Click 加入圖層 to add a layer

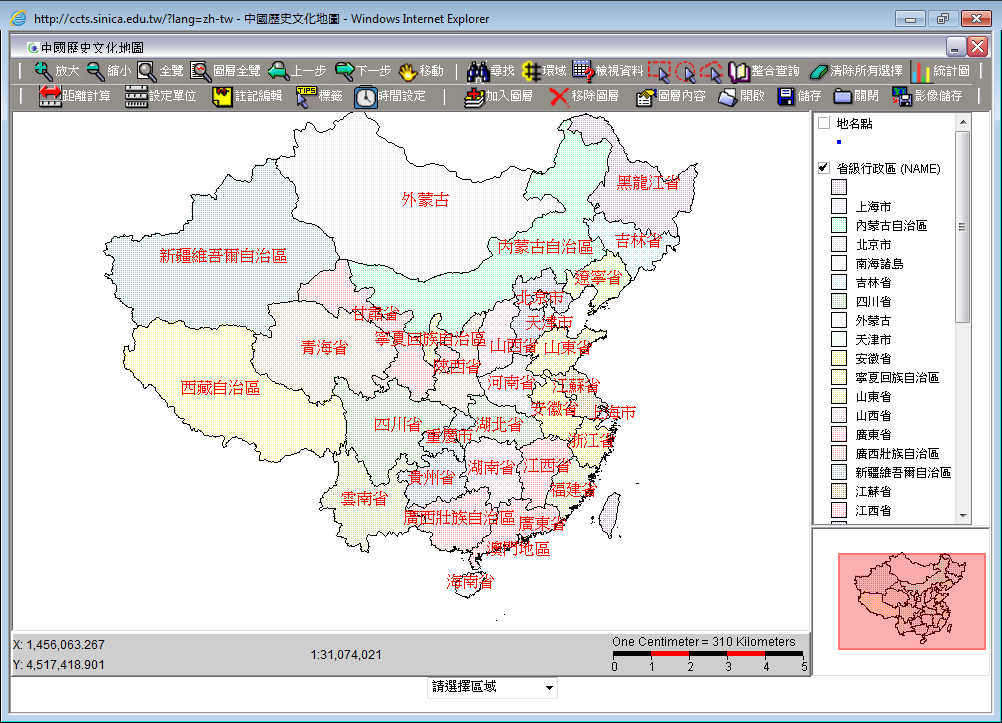(x=497, y=96)
